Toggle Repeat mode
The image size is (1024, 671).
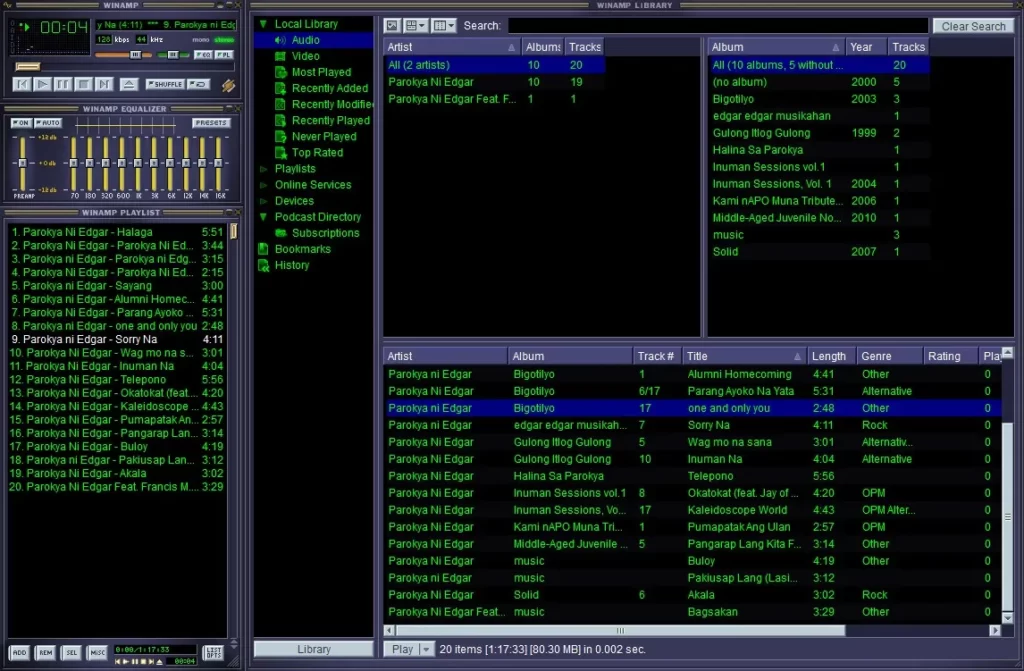click(199, 84)
